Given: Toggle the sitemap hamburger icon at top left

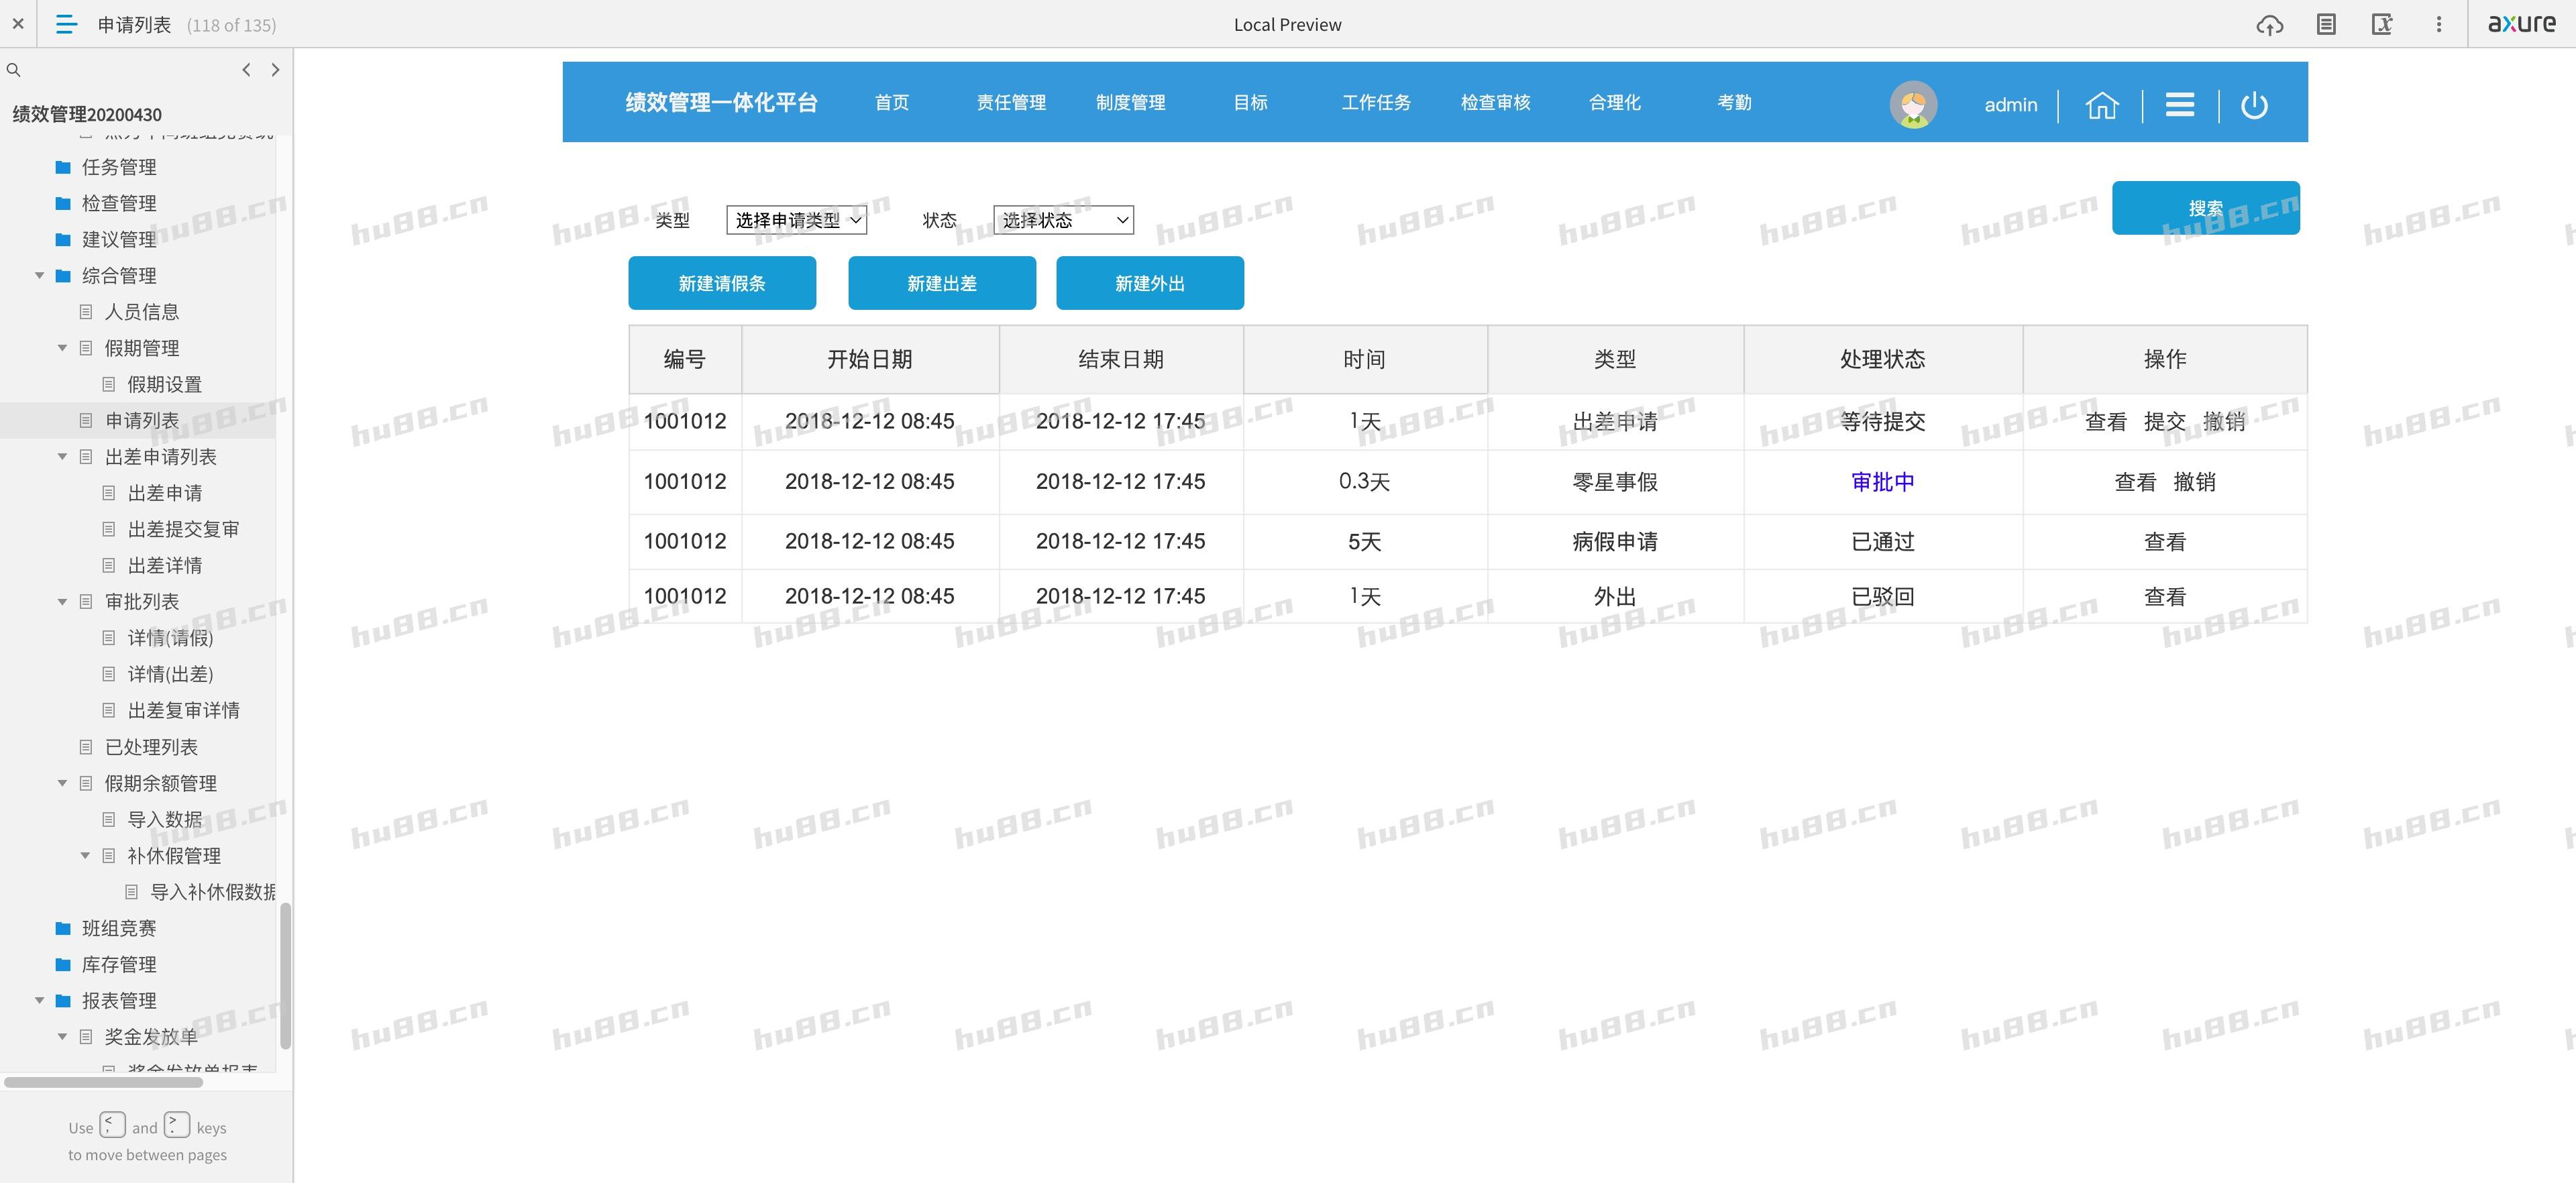Looking at the screenshot, I should point(66,25).
